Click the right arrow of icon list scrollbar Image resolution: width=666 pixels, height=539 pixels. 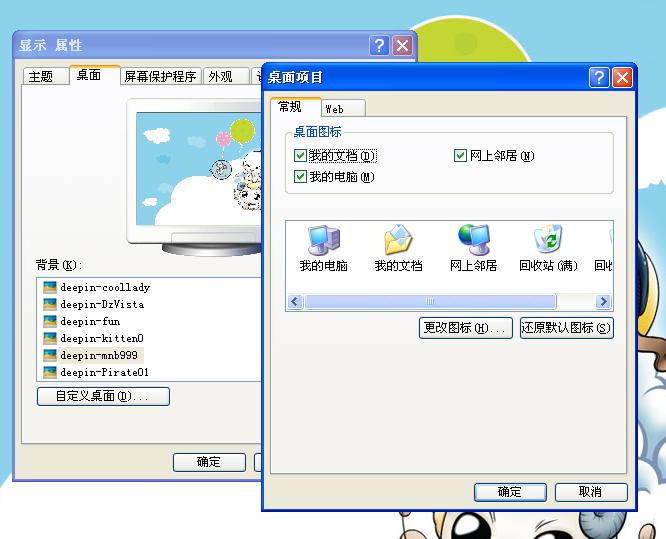(x=603, y=302)
